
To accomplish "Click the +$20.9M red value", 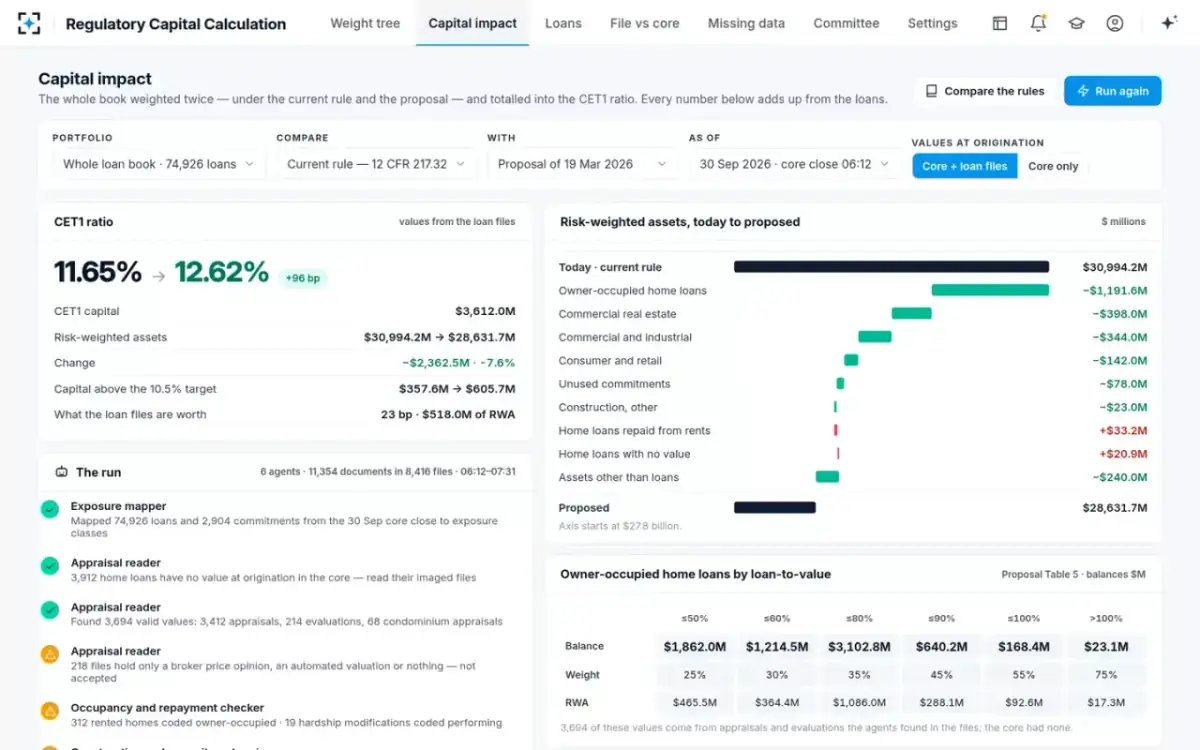I will [x=1123, y=454].
